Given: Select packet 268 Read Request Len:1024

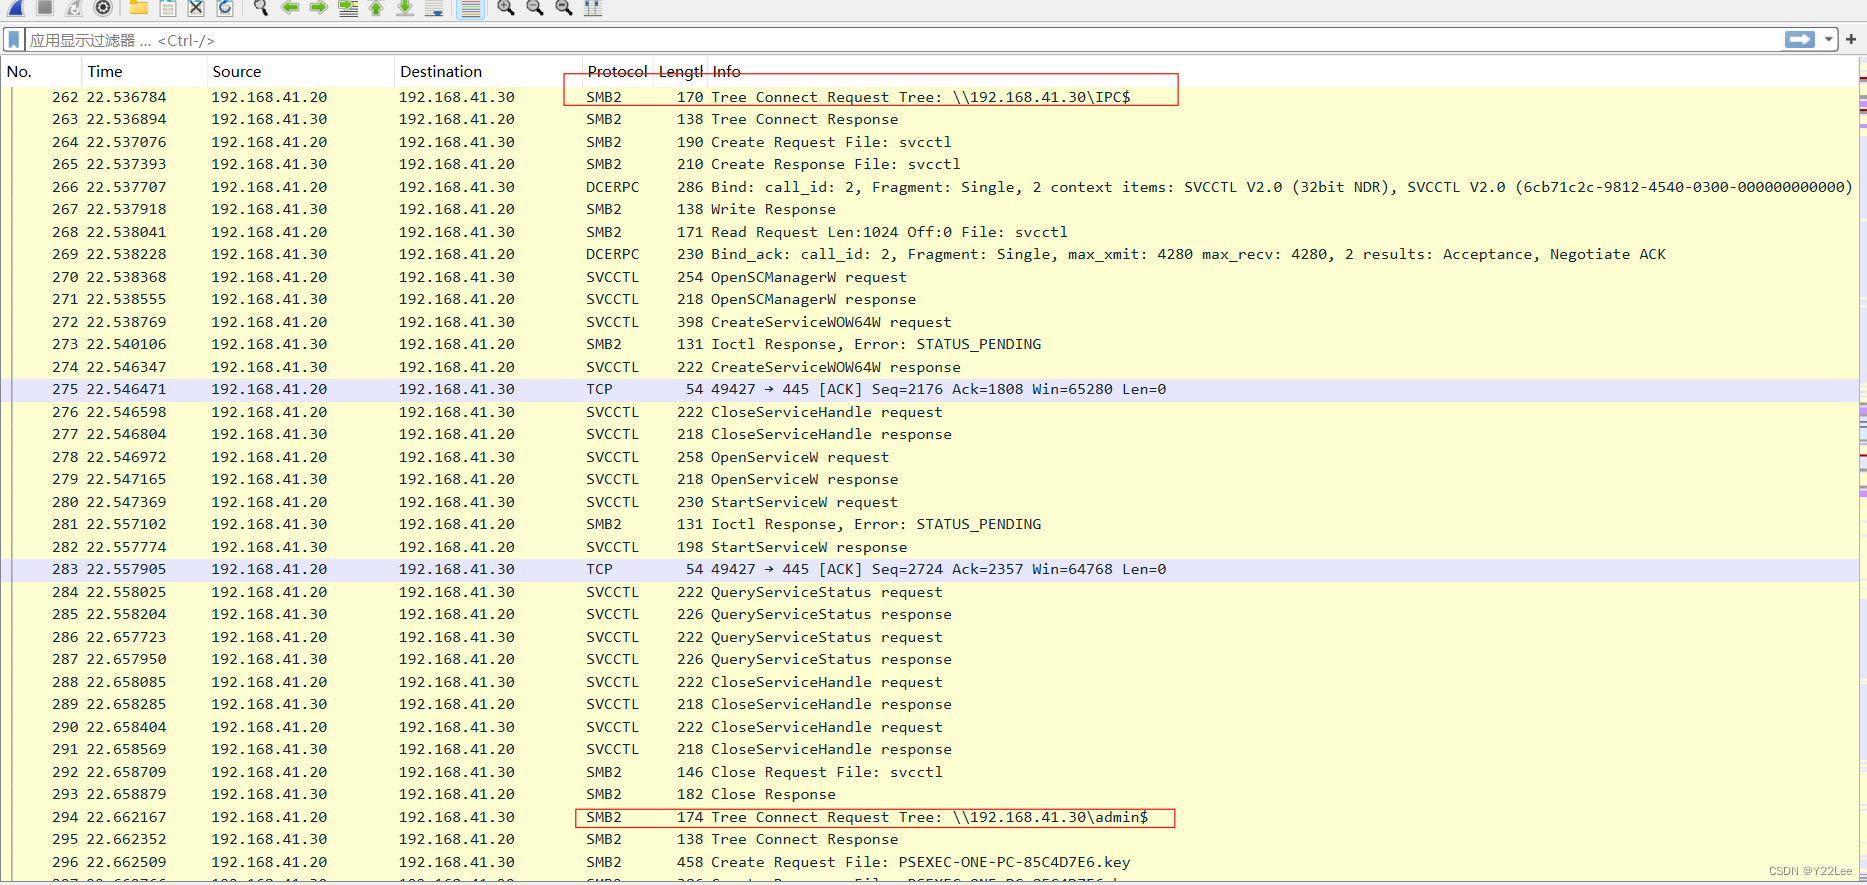Looking at the screenshot, I should (x=930, y=232).
